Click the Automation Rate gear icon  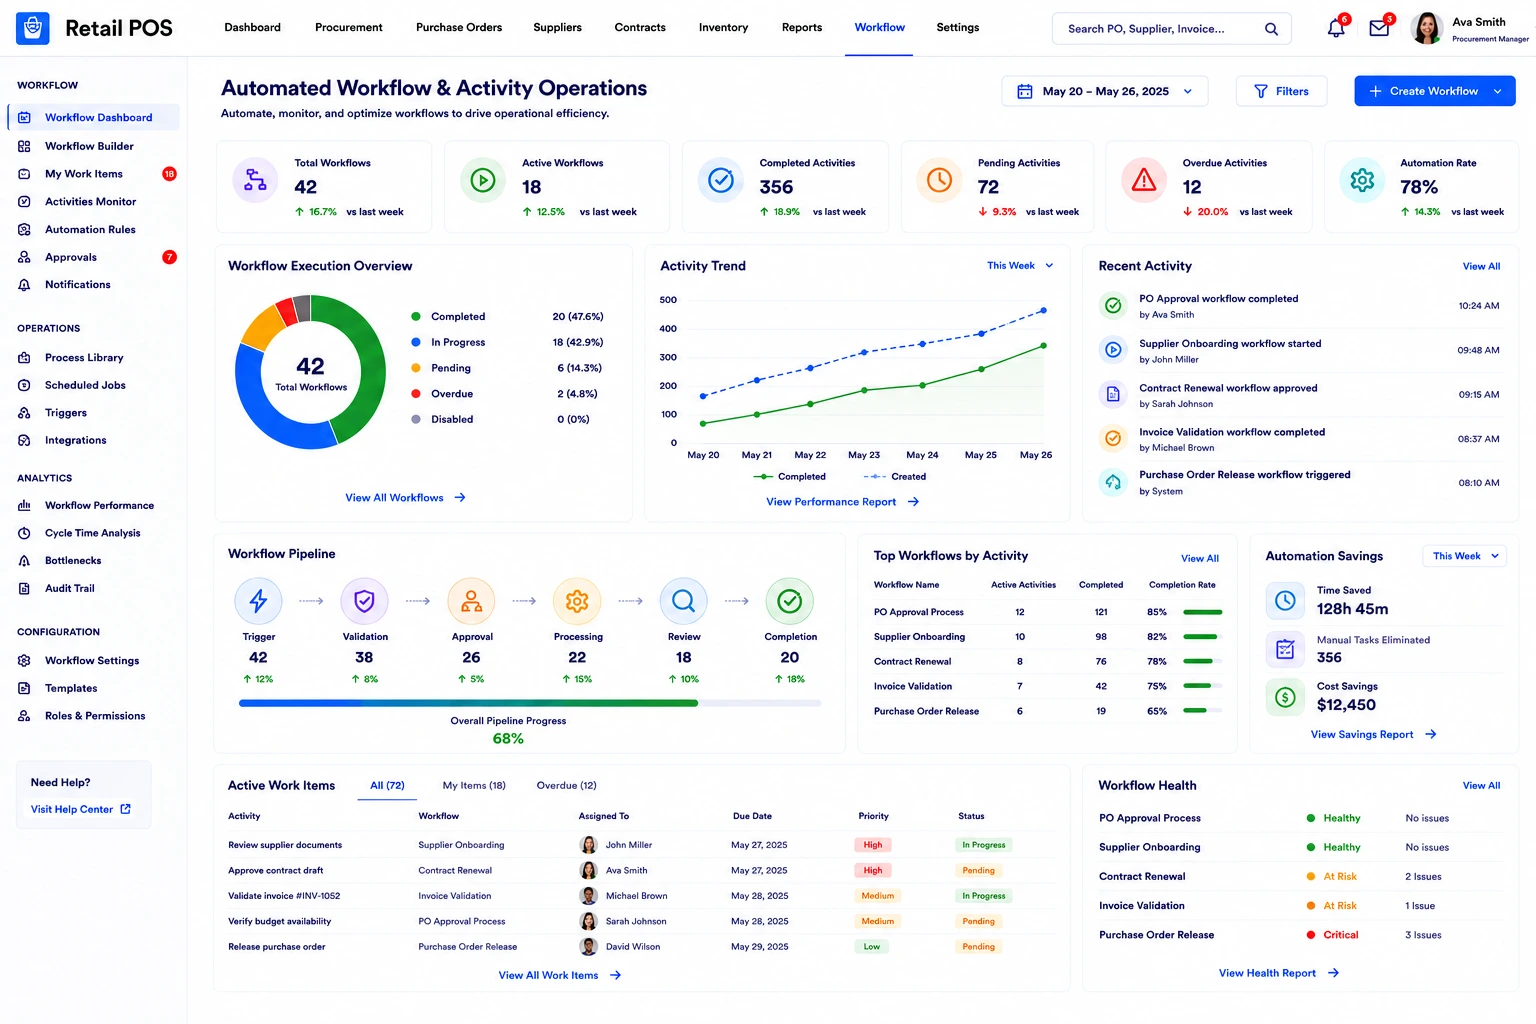[1362, 181]
